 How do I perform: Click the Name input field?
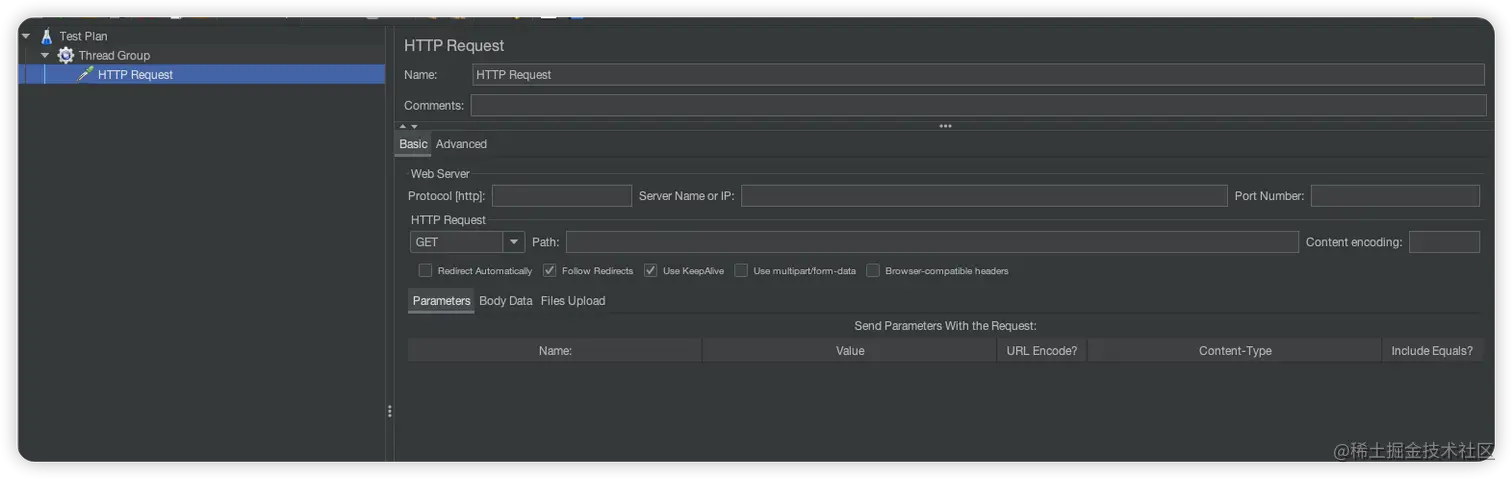(x=978, y=74)
